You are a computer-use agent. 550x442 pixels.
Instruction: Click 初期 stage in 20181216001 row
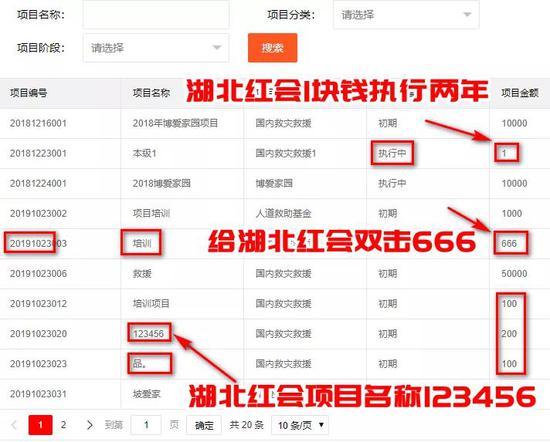coord(388,123)
